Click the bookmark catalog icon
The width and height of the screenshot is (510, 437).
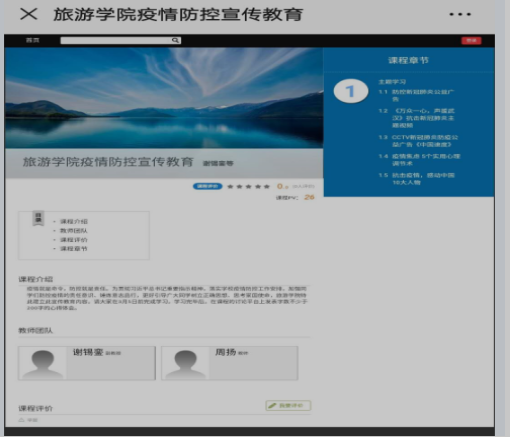pos(38,218)
